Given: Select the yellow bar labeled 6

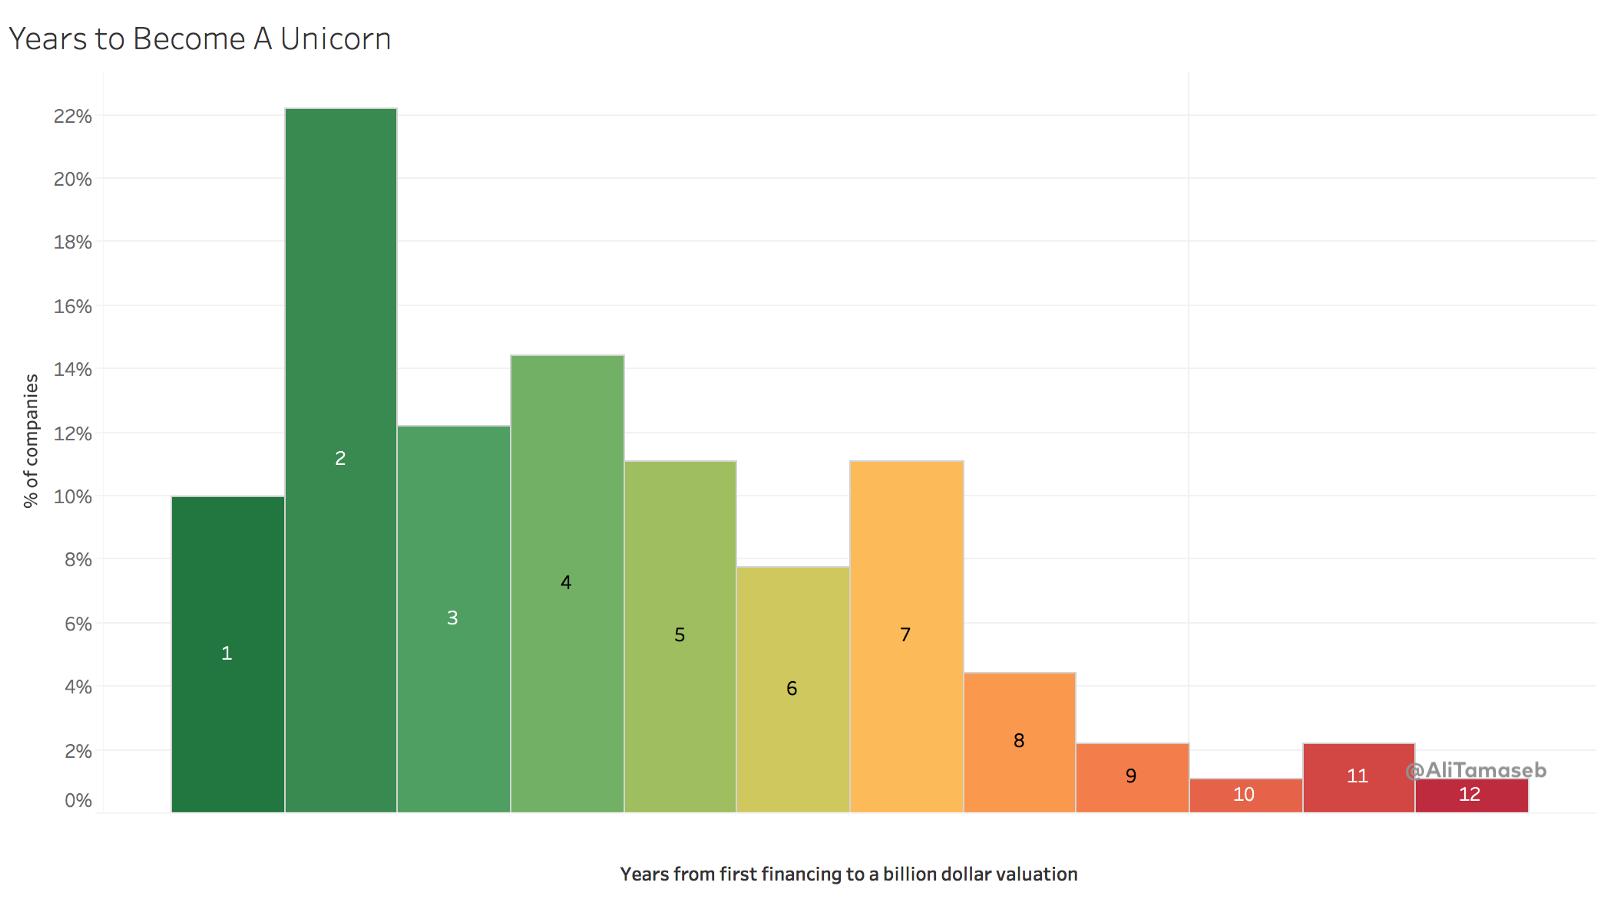Looking at the screenshot, I should [792, 689].
